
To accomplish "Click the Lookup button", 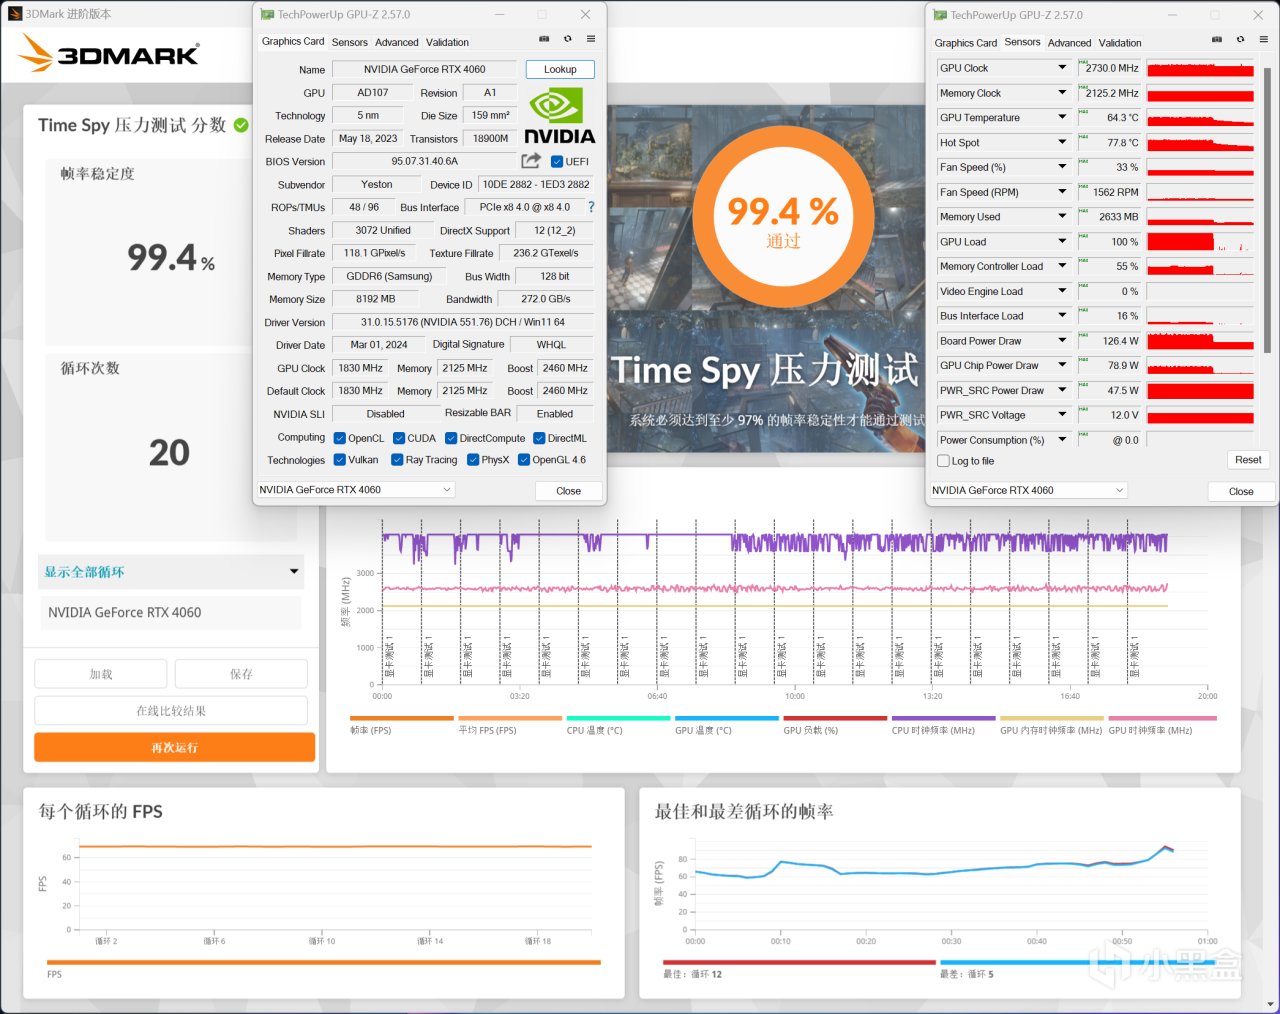I will (560, 70).
